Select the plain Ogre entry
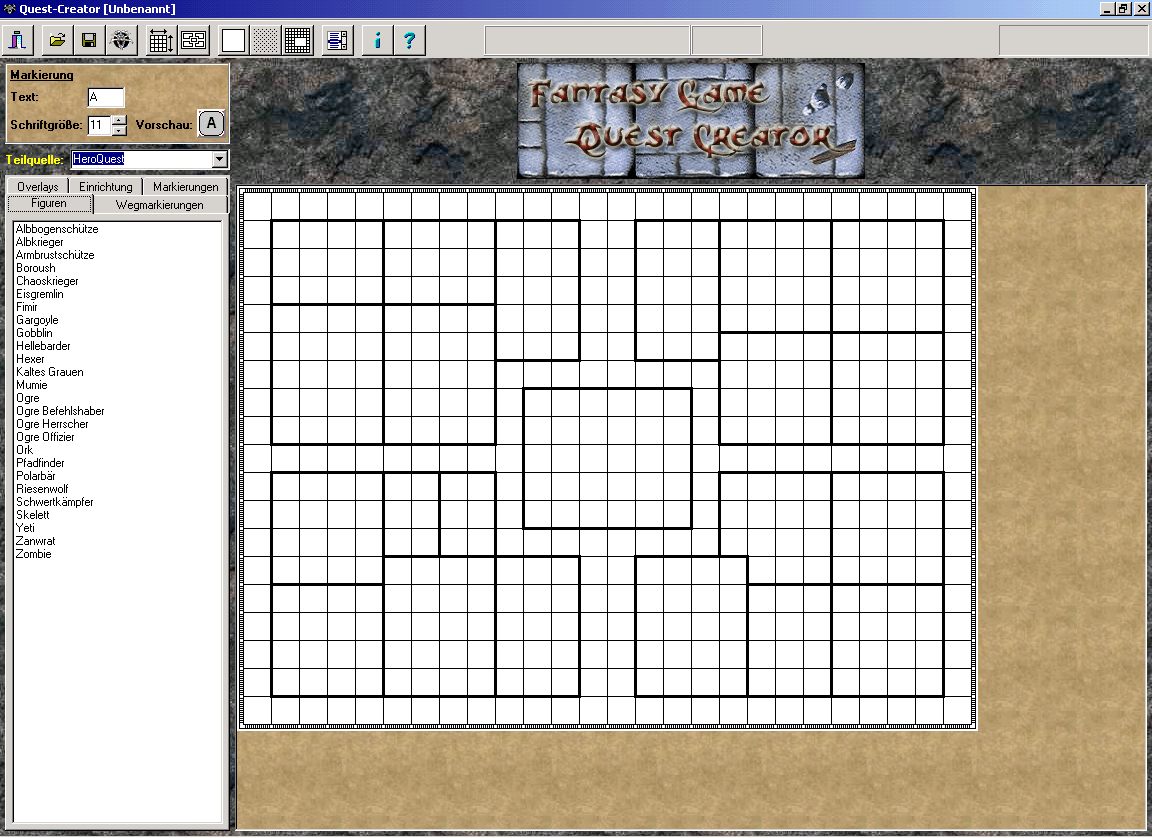Image resolution: width=1152 pixels, height=838 pixels. click(x=28, y=398)
